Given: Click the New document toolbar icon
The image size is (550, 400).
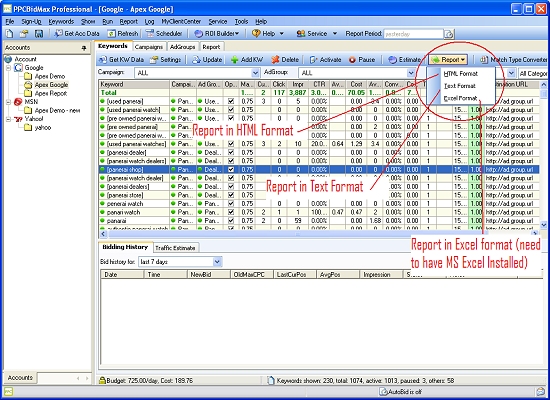Looking at the screenshot, I should tap(9, 34).
